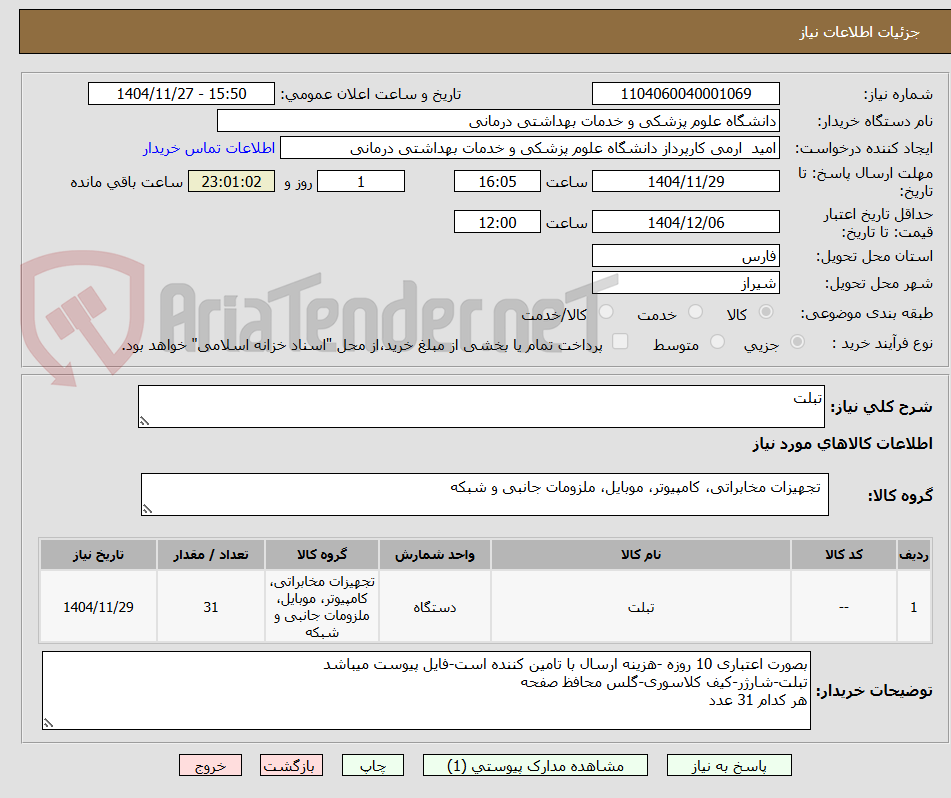Click the deadline time 16:05 field
Image resolution: width=951 pixels, height=798 pixels.
(497, 181)
